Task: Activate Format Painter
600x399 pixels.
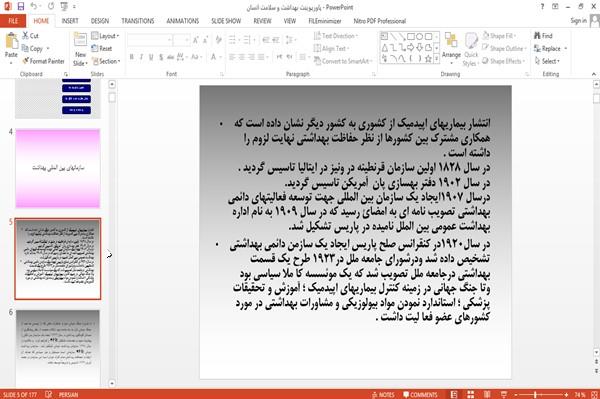Action: pyautogui.click(x=43, y=61)
